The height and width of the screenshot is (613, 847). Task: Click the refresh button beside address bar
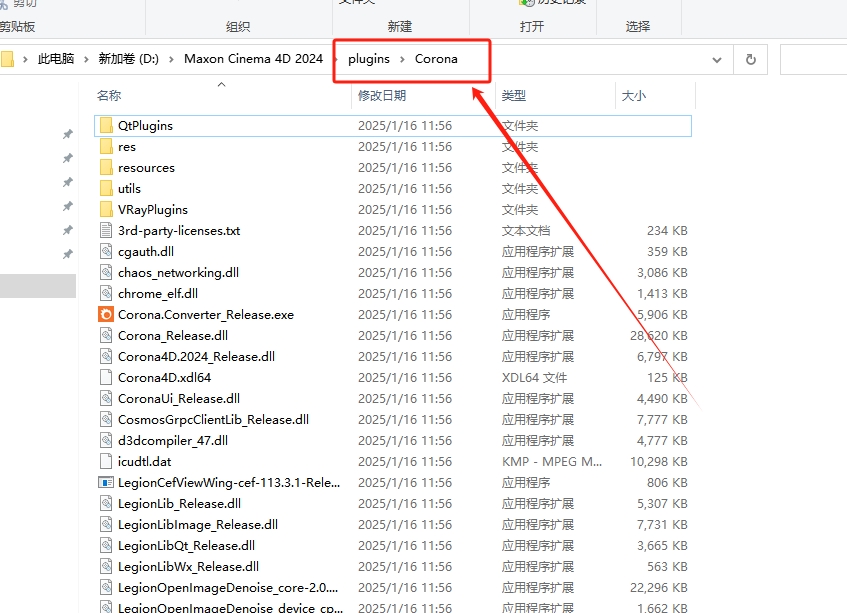click(750, 59)
